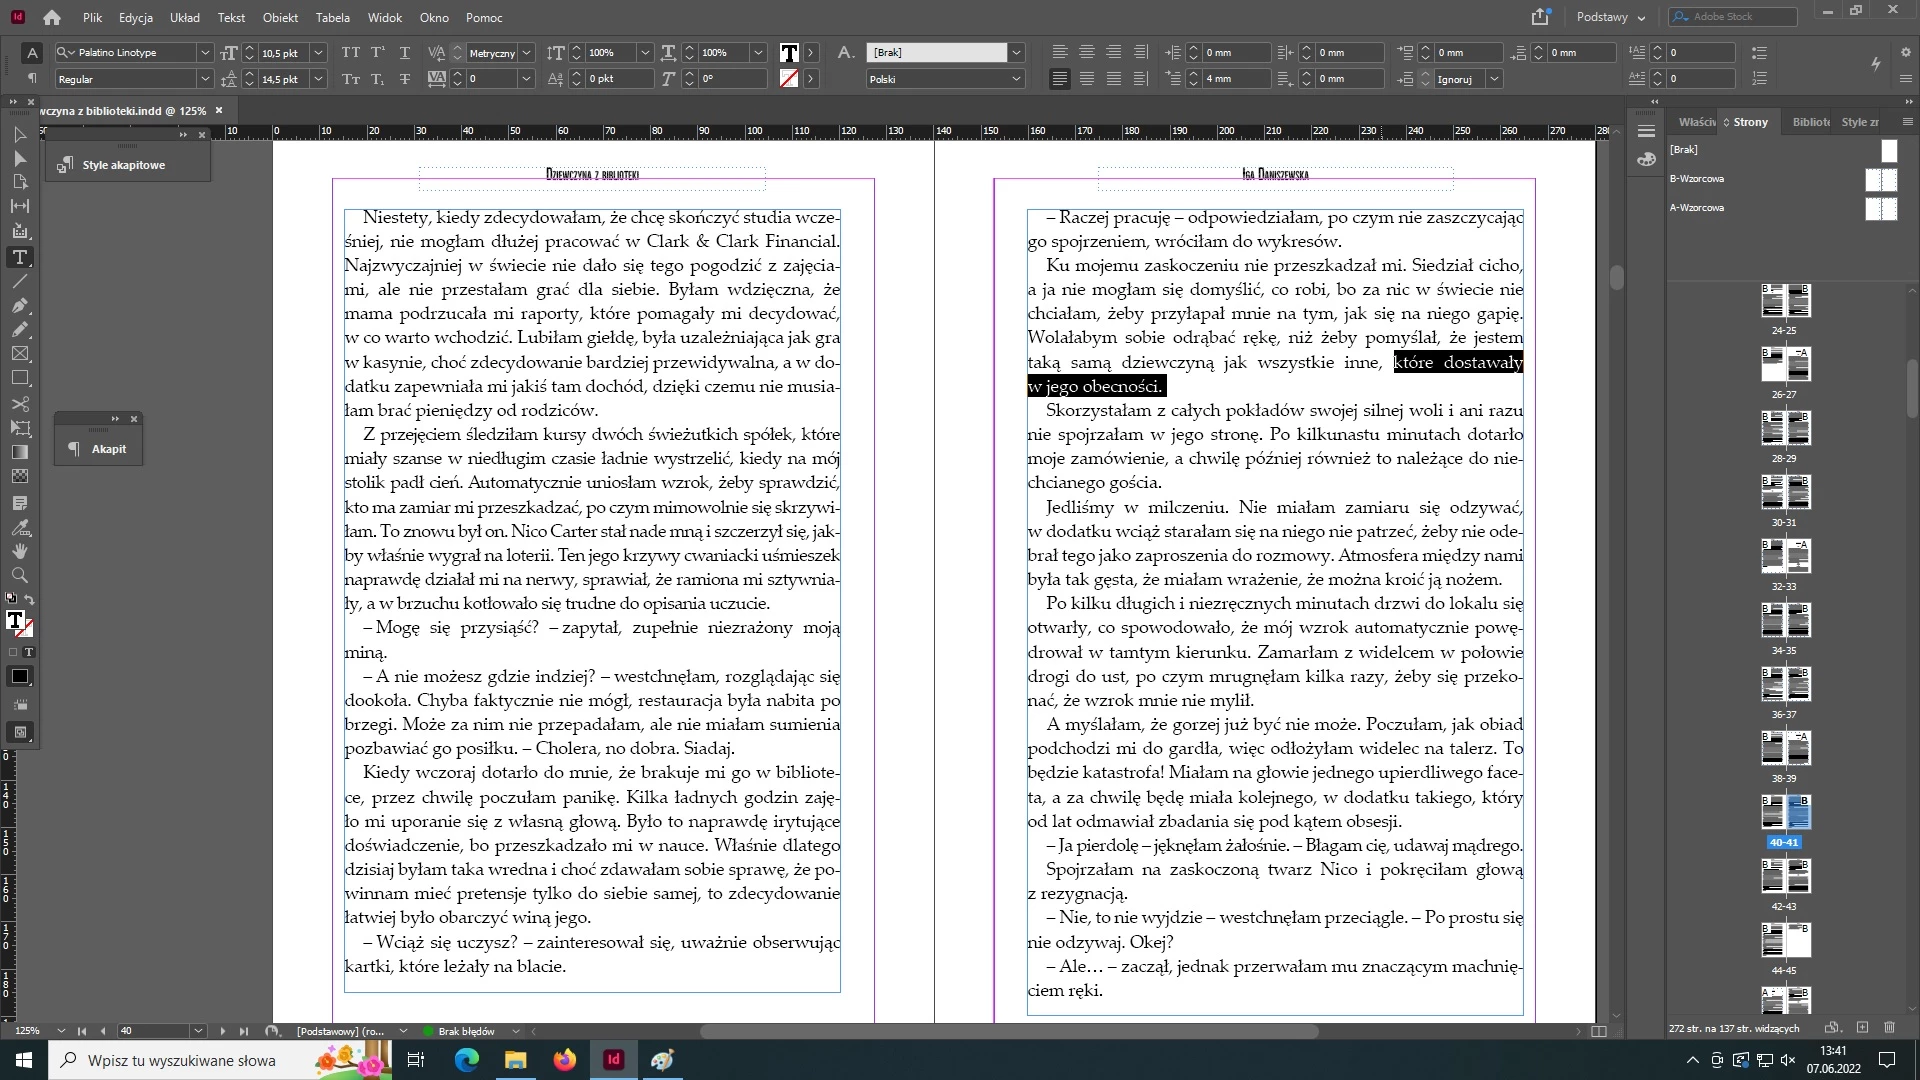This screenshot has height=1080, width=1920.
Task: Go to the next page
Action: [222, 1031]
